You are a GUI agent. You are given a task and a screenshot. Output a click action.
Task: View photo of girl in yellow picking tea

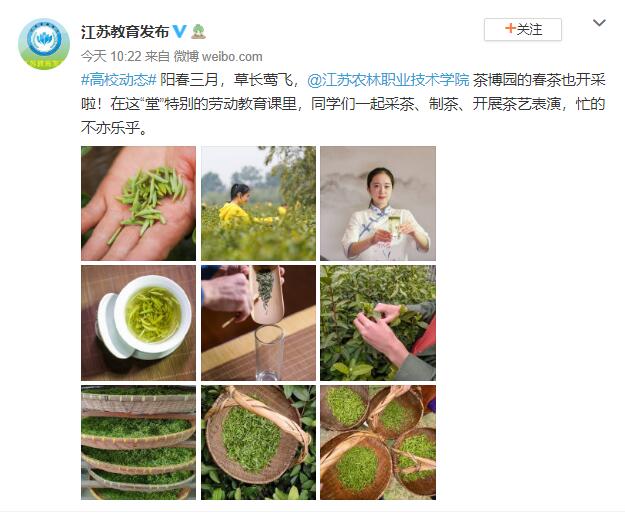[x=258, y=204]
